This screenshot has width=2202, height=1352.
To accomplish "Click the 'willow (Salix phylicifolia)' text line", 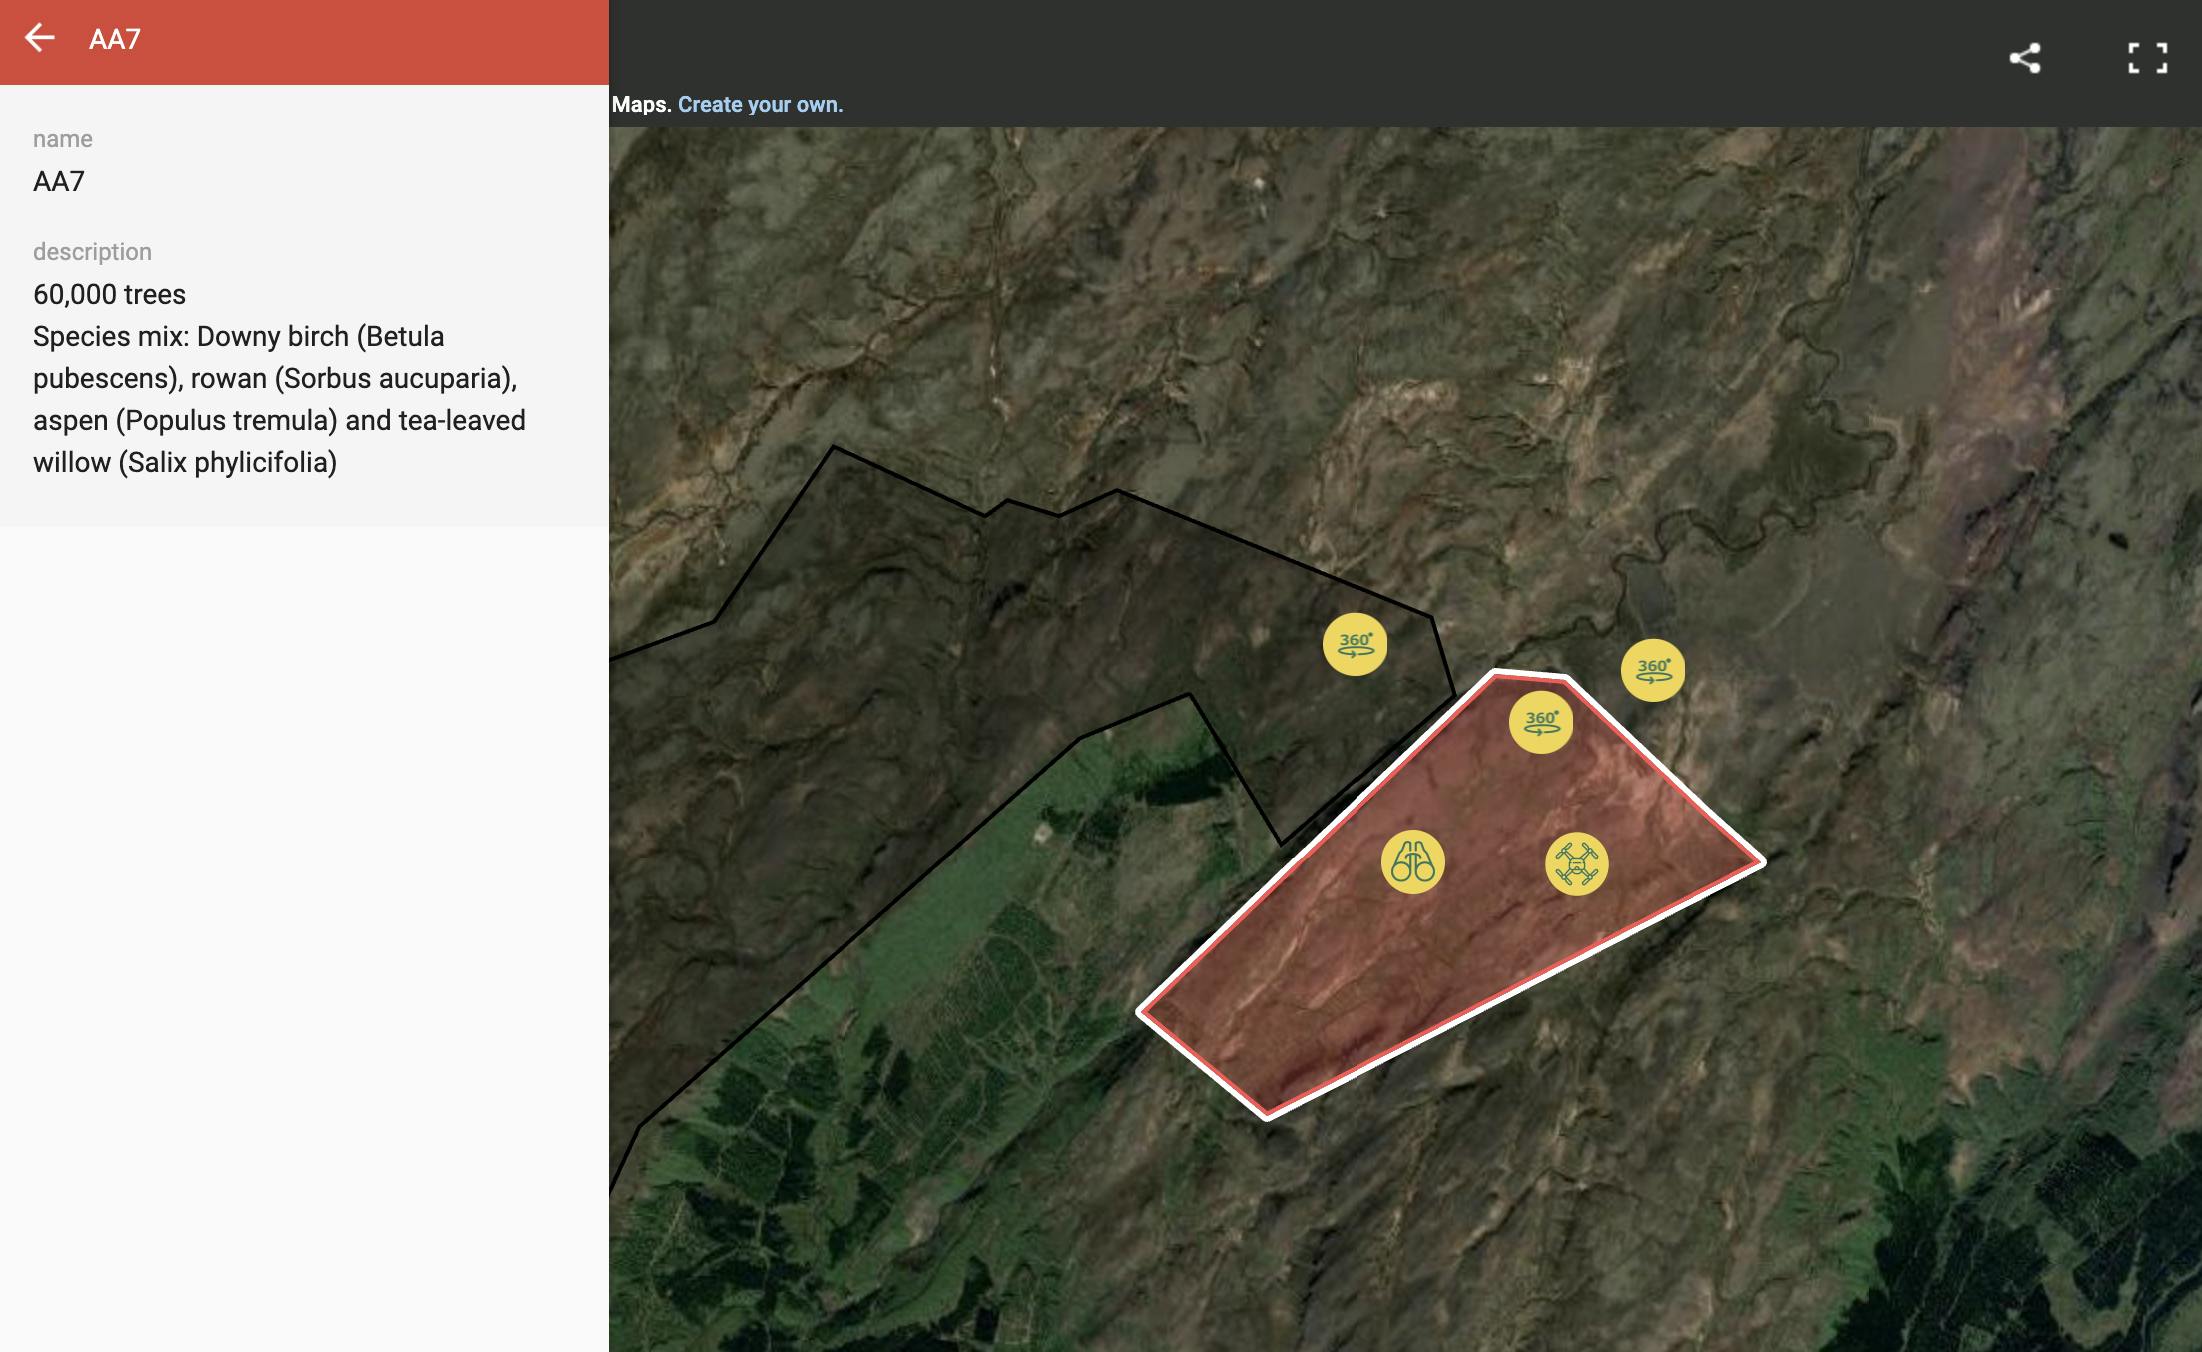I will 185,462.
